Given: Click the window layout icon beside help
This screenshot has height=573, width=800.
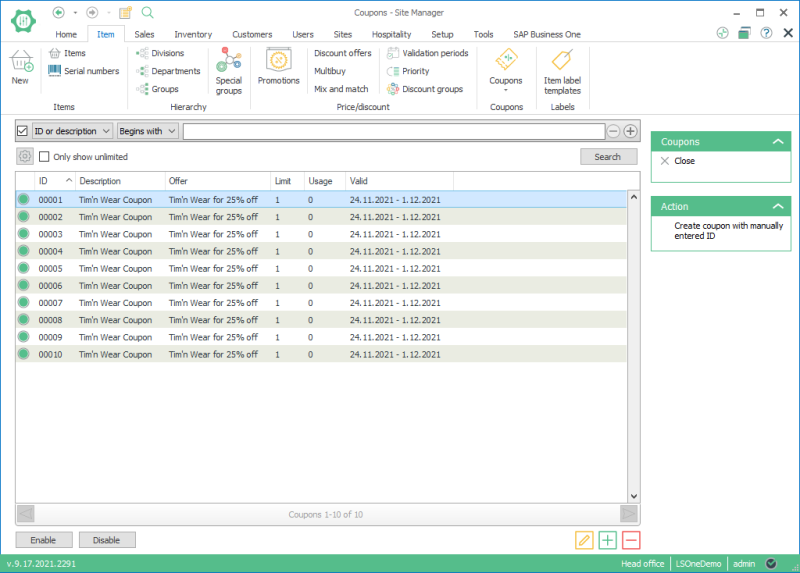Looking at the screenshot, I should tap(744, 33).
